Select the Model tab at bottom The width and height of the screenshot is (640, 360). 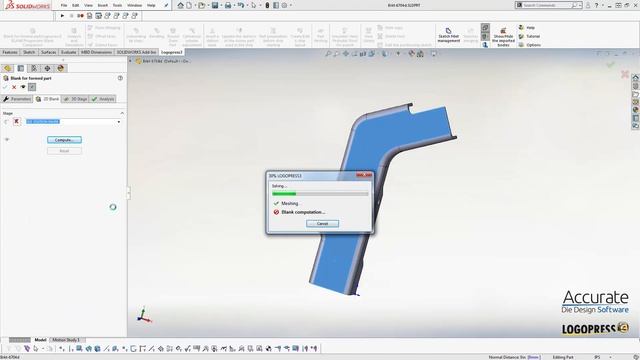40,340
